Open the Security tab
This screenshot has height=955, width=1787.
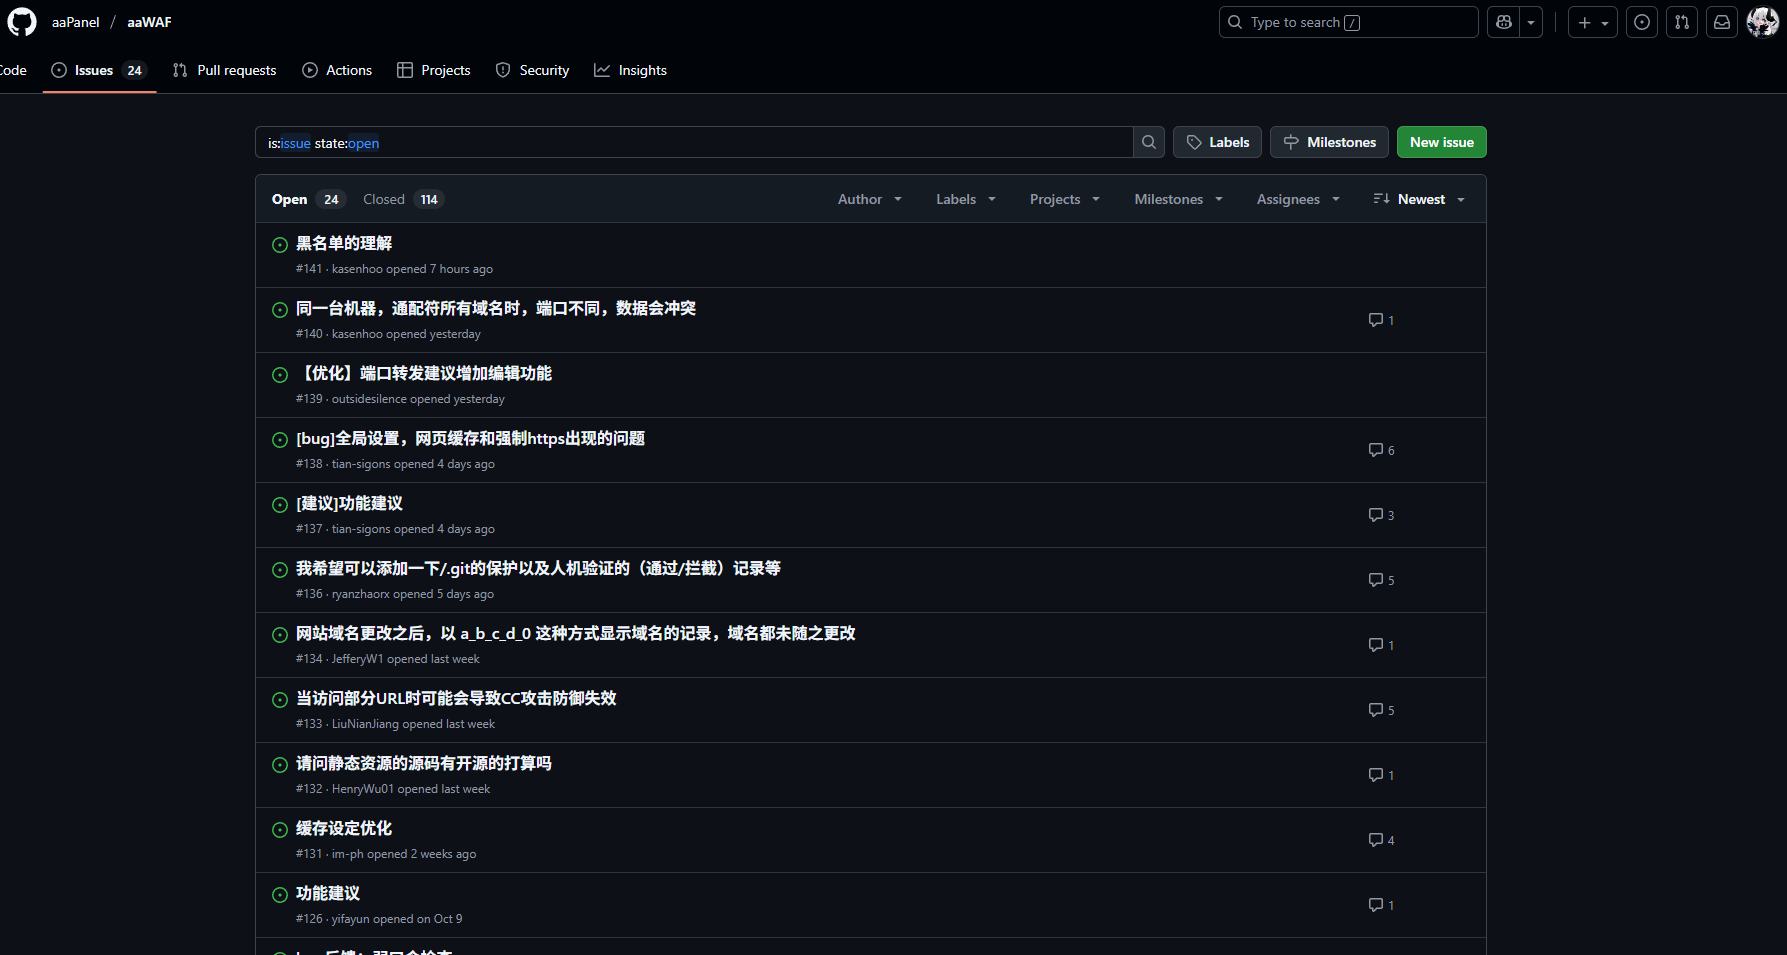coord(544,70)
